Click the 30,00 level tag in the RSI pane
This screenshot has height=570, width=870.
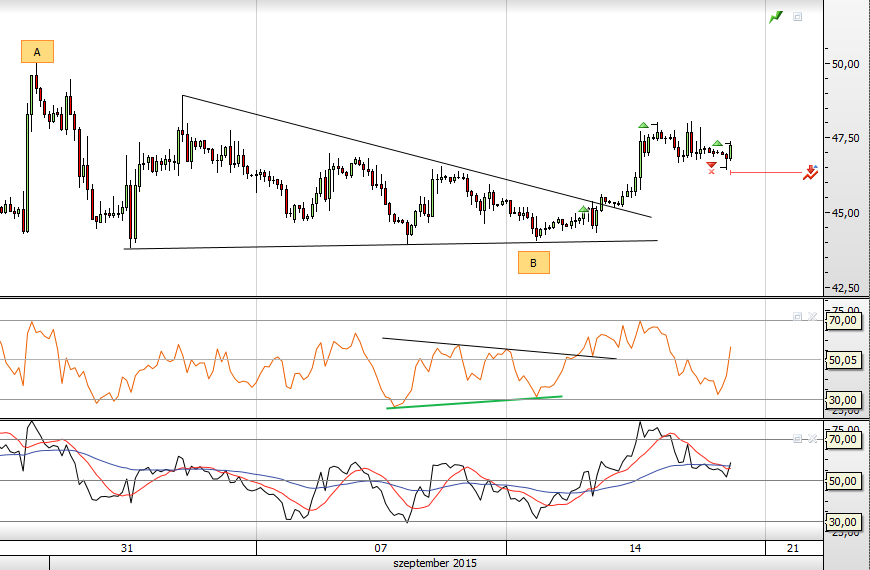point(842,400)
